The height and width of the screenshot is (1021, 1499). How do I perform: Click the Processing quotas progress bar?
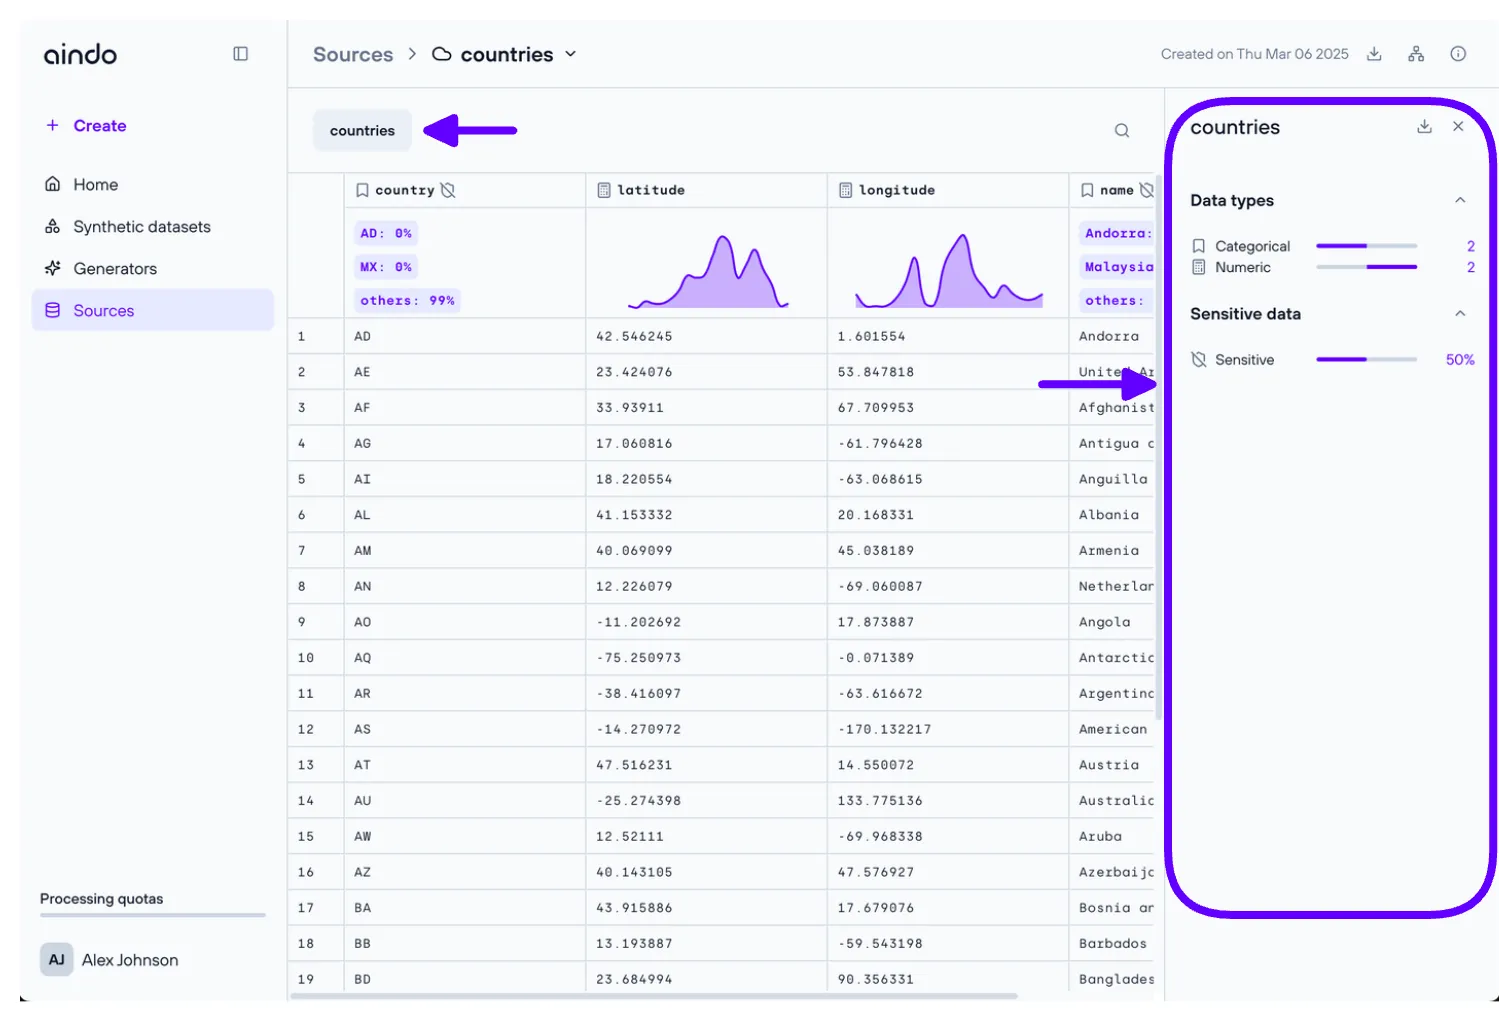click(152, 915)
